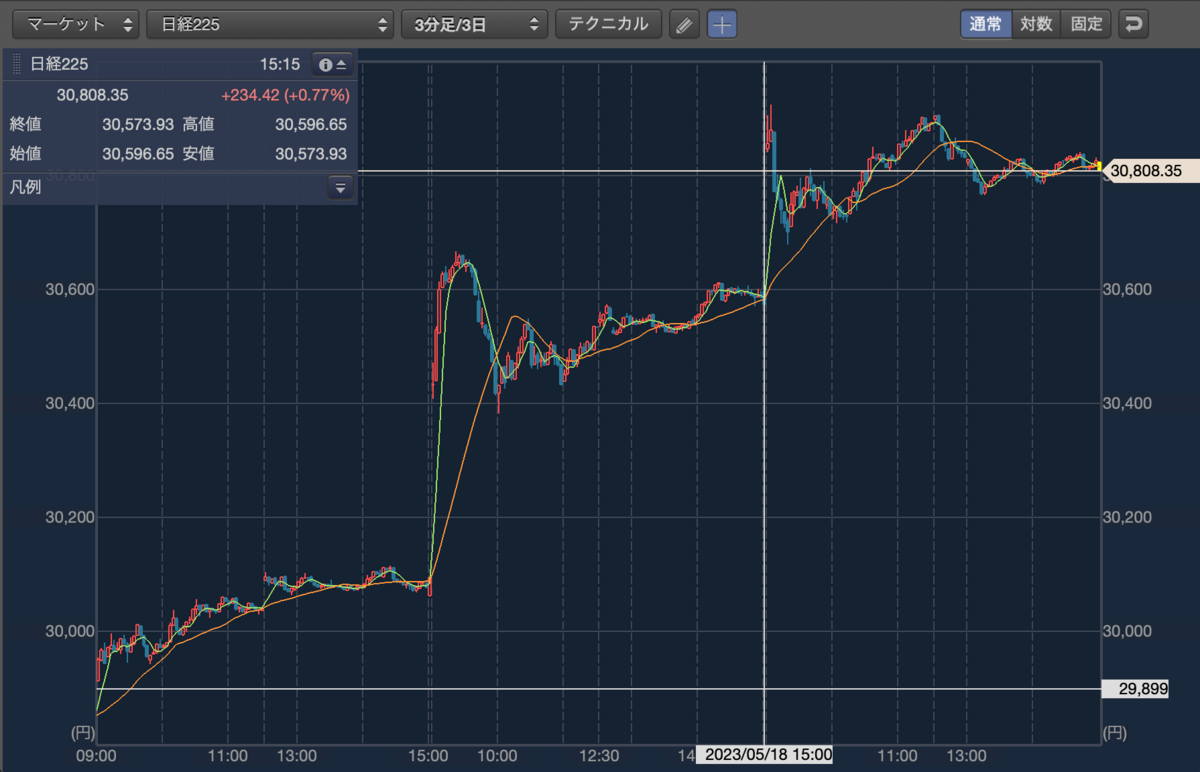Click the +234.42 (+0.77%) change value
Image resolution: width=1200 pixels, height=772 pixels.
coord(285,95)
